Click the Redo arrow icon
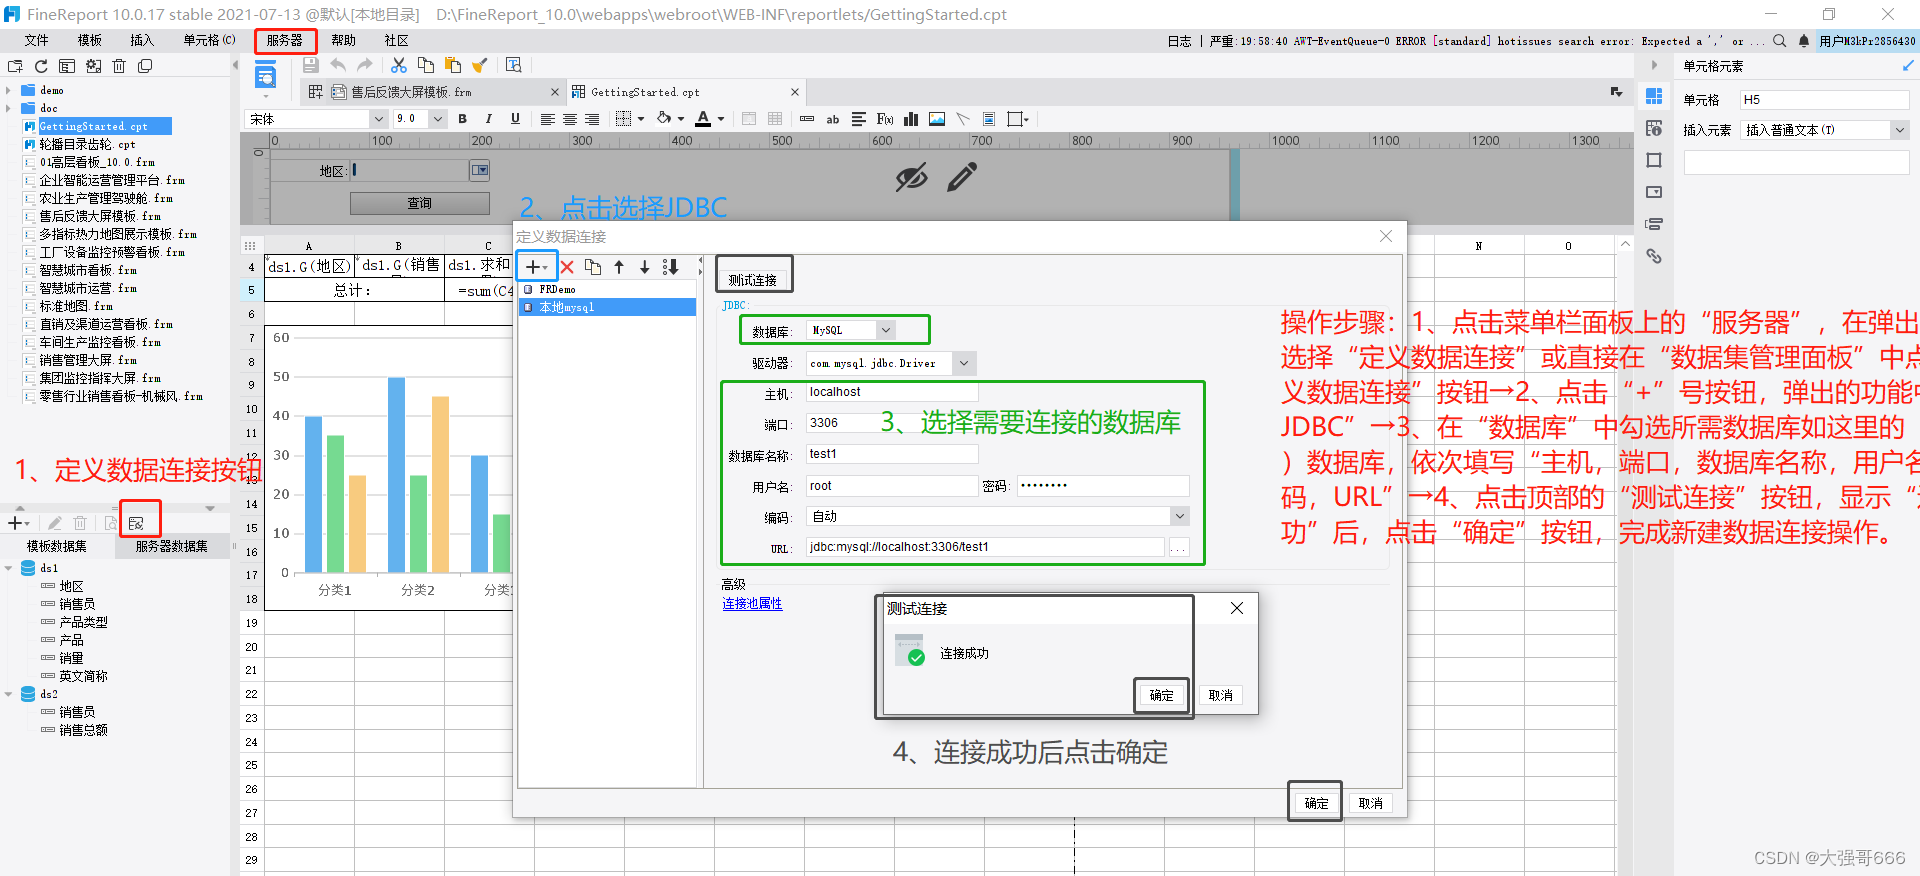 (x=365, y=65)
